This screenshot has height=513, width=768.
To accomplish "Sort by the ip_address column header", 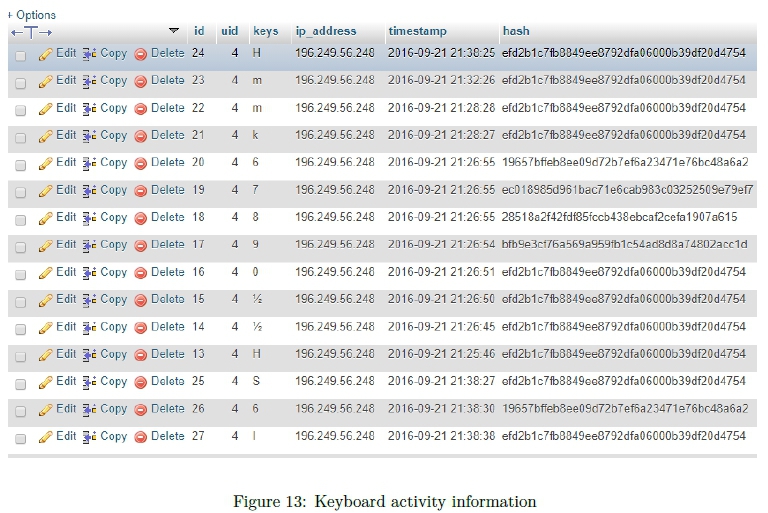I will [x=325, y=31].
